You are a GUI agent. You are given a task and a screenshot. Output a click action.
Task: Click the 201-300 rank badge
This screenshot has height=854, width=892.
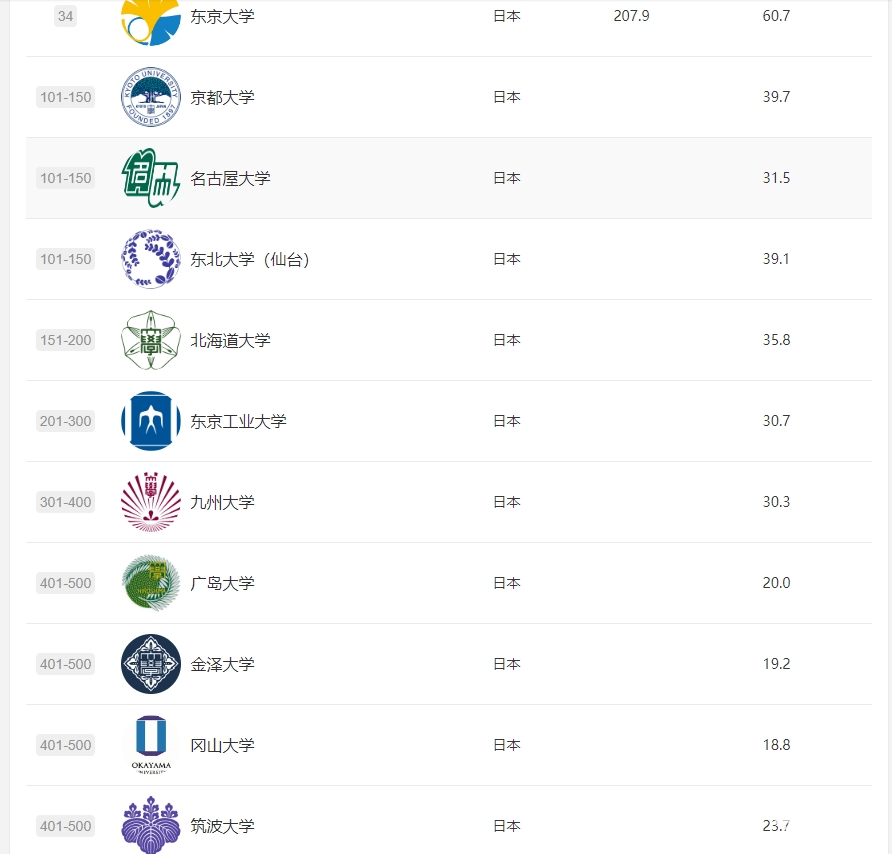(65, 421)
